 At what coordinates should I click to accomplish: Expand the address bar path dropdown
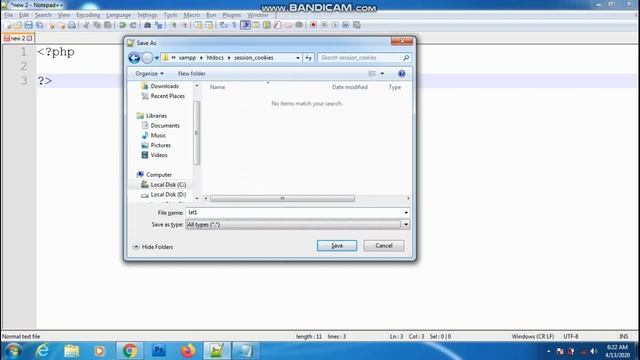pos(298,58)
